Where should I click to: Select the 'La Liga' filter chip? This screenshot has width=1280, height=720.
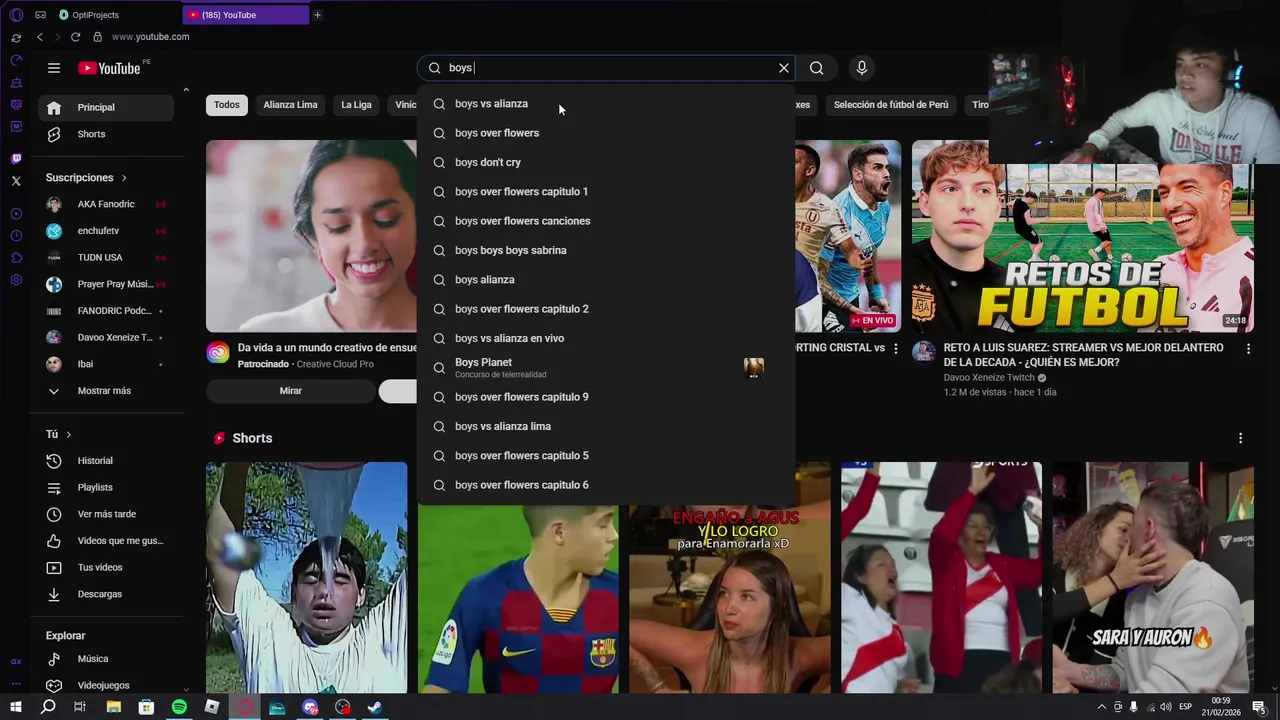click(x=356, y=105)
